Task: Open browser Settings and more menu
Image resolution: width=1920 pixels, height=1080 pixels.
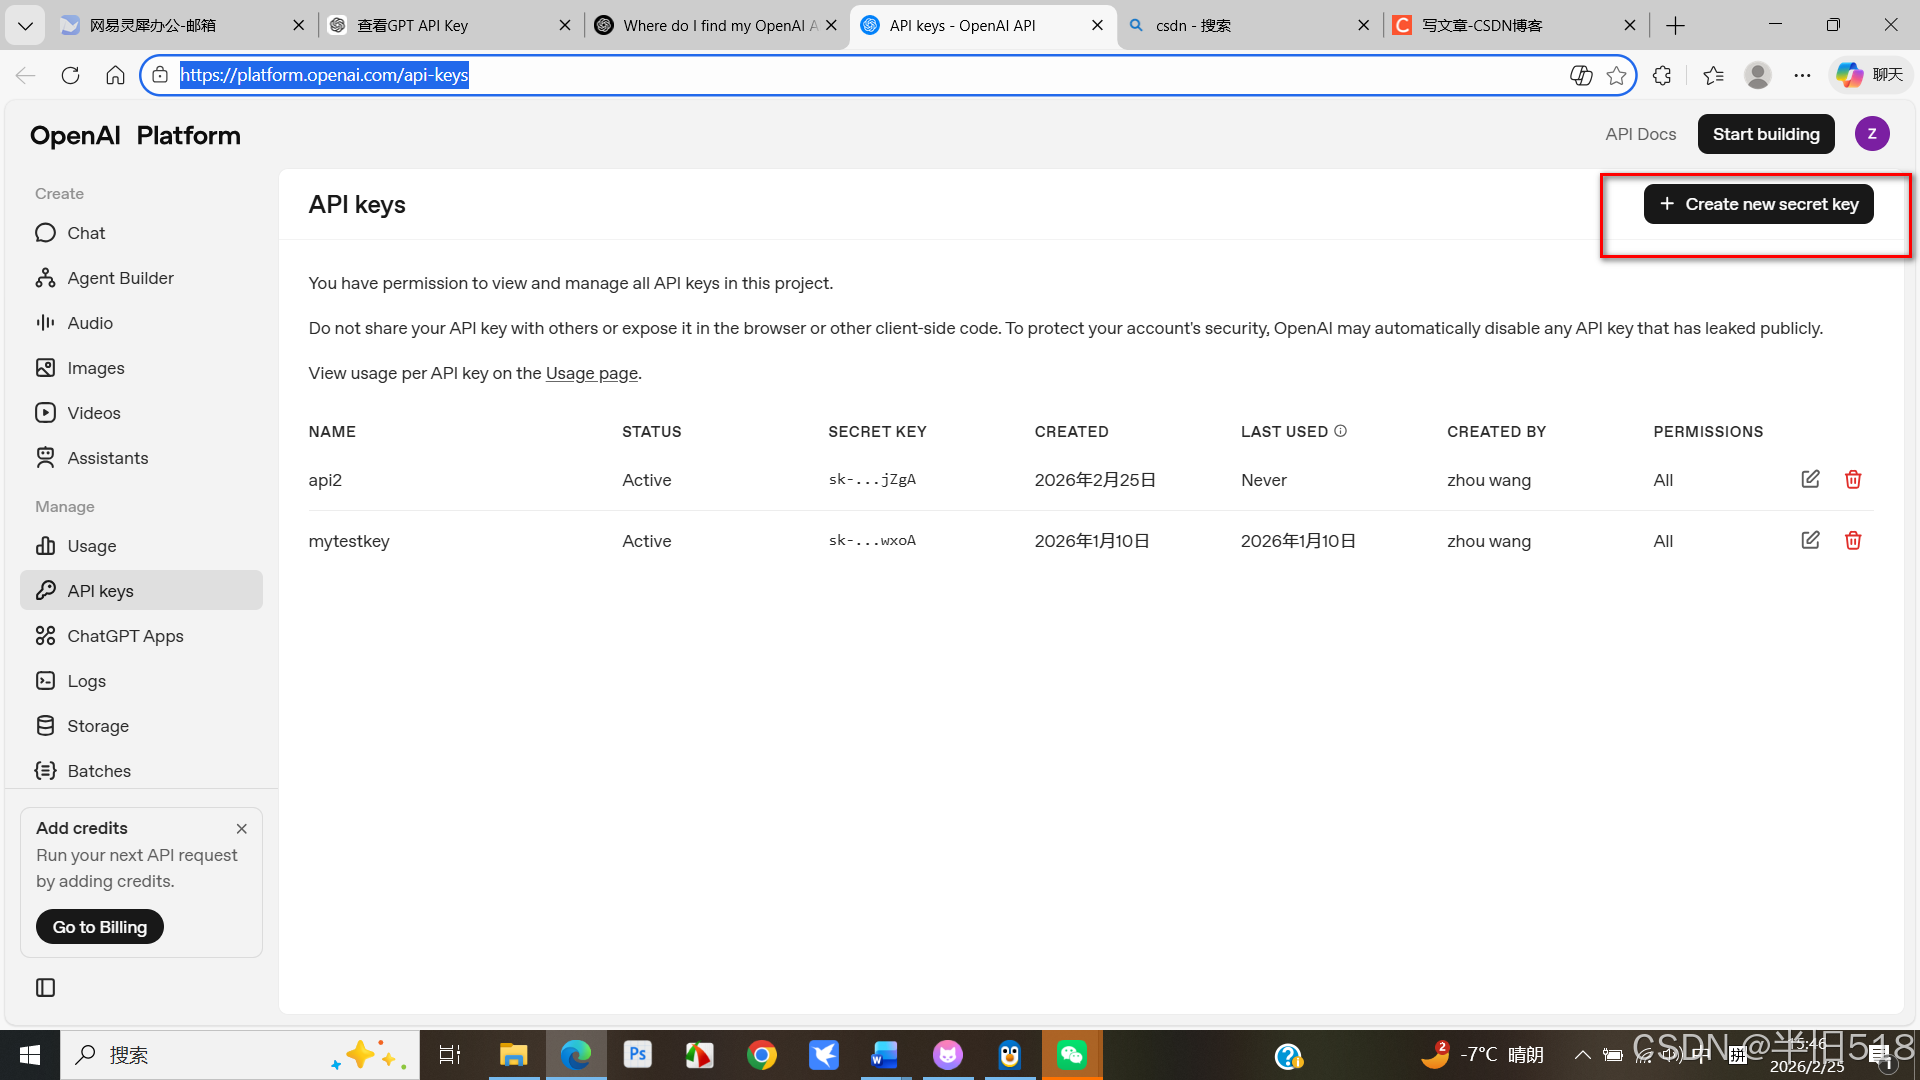Action: tap(1802, 75)
